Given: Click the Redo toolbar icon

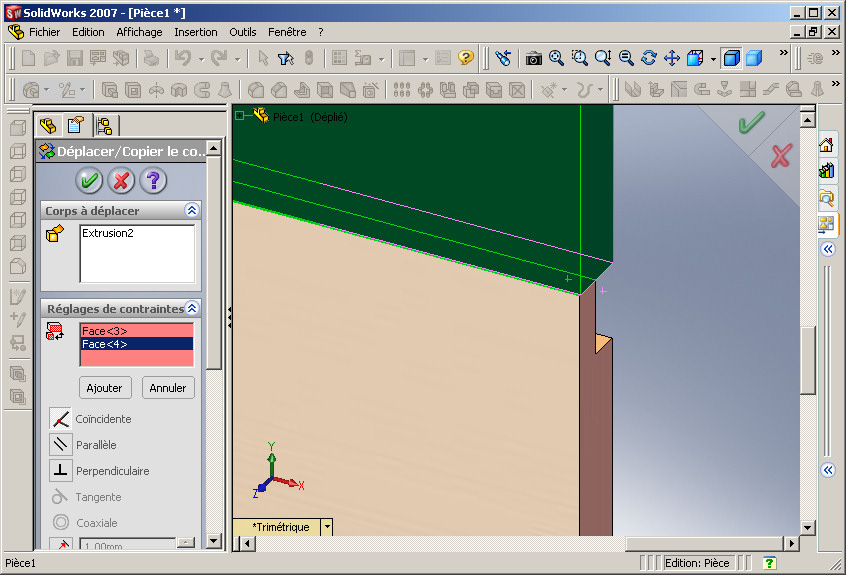Looking at the screenshot, I should [219, 58].
